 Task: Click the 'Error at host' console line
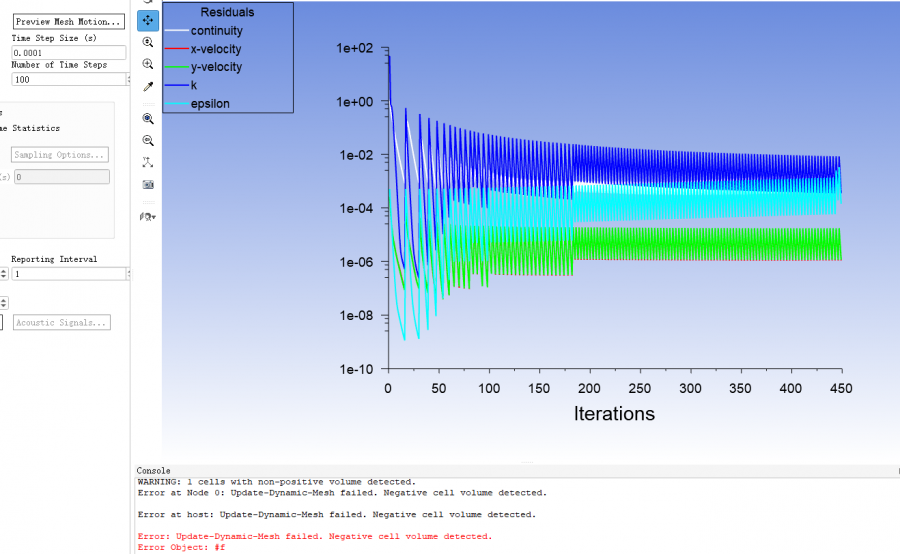(337, 514)
